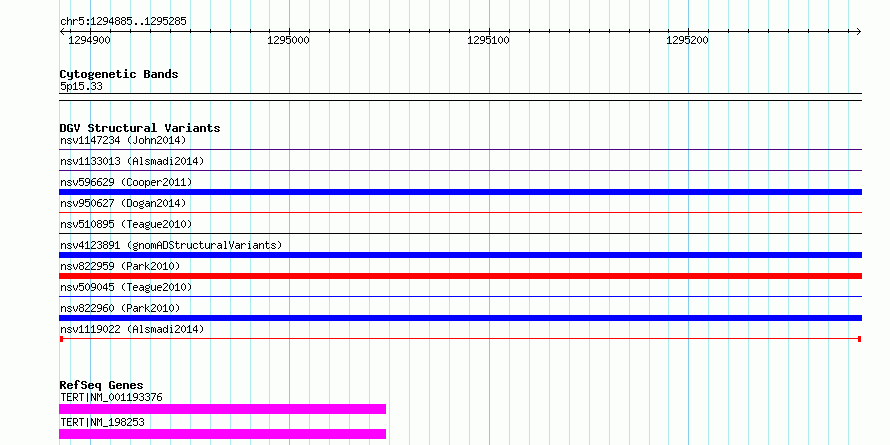Select the 5p15.33 band label
890x445 pixels.
[x=81, y=87]
